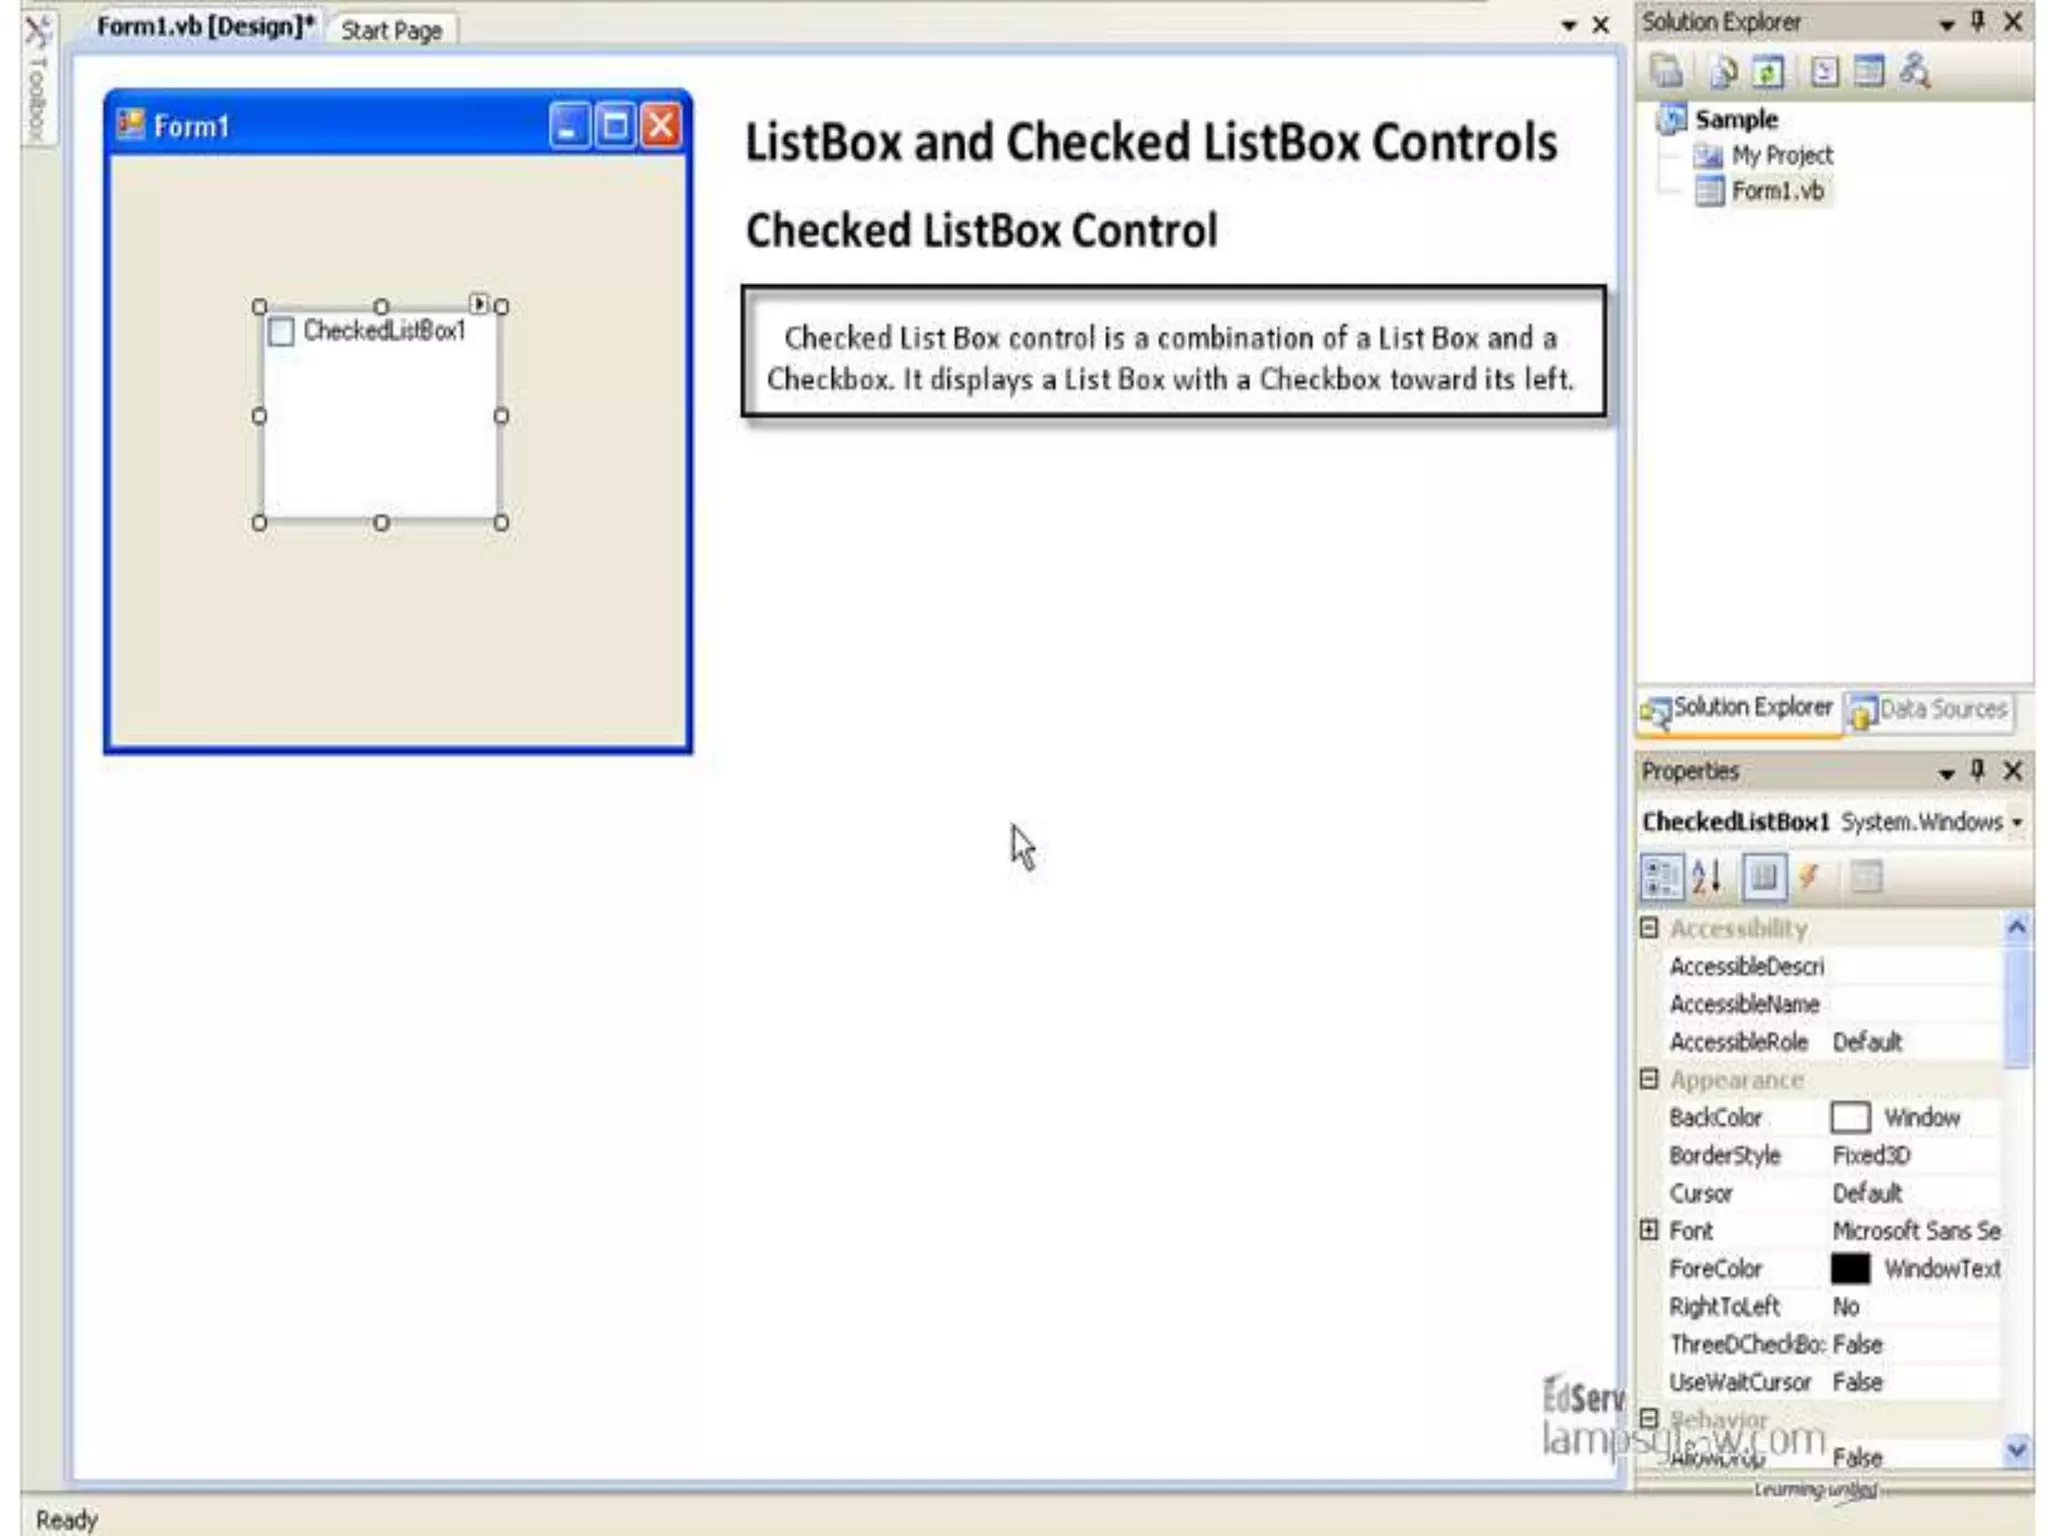Screen dimensions: 2048x1536
Task: Select the Solution Explorer bottom tab
Action: 1739,709
